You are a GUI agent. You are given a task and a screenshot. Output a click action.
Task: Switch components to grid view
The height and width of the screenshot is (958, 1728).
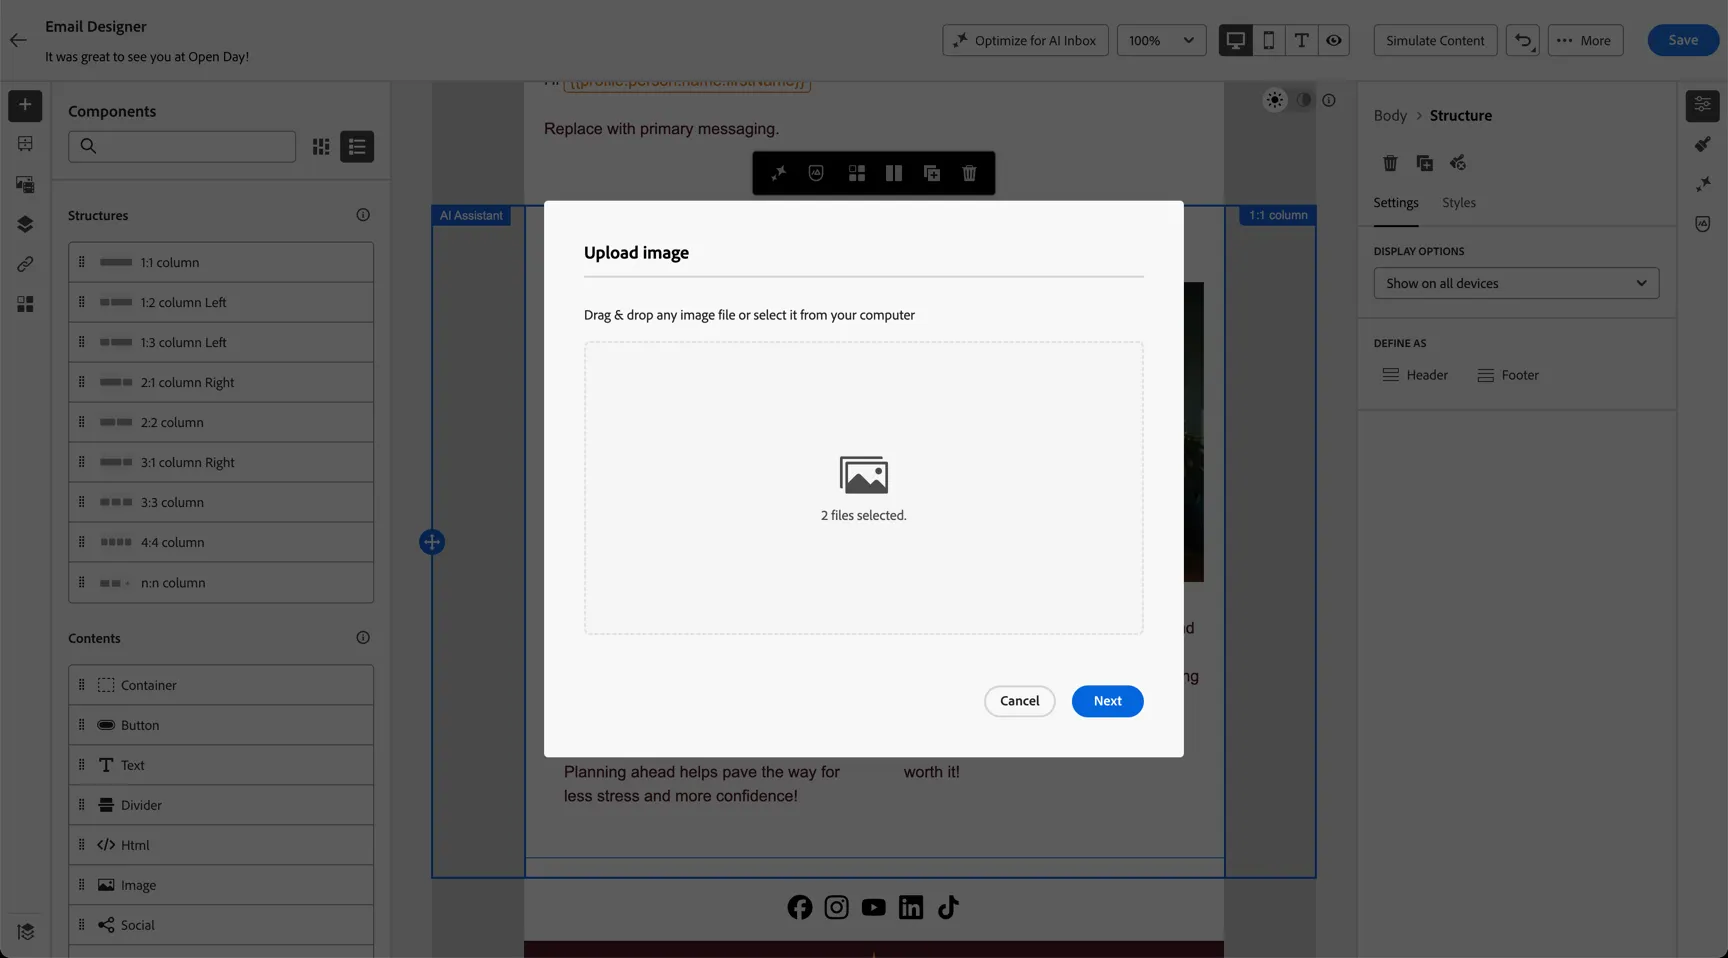coord(321,147)
